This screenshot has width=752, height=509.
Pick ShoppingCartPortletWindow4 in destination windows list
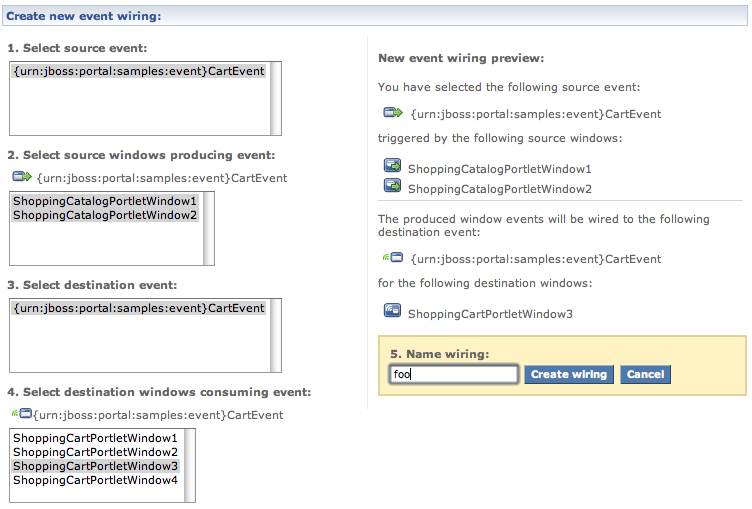(95, 480)
